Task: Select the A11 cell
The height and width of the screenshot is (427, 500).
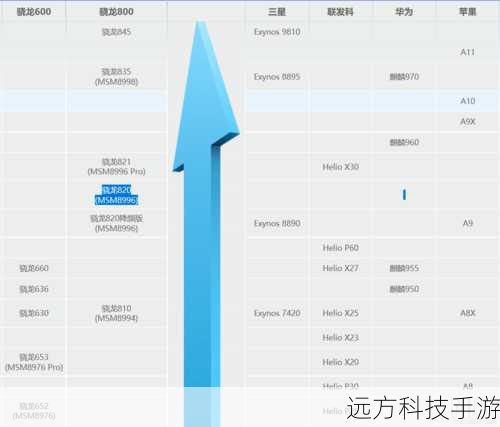Action: coord(468,52)
